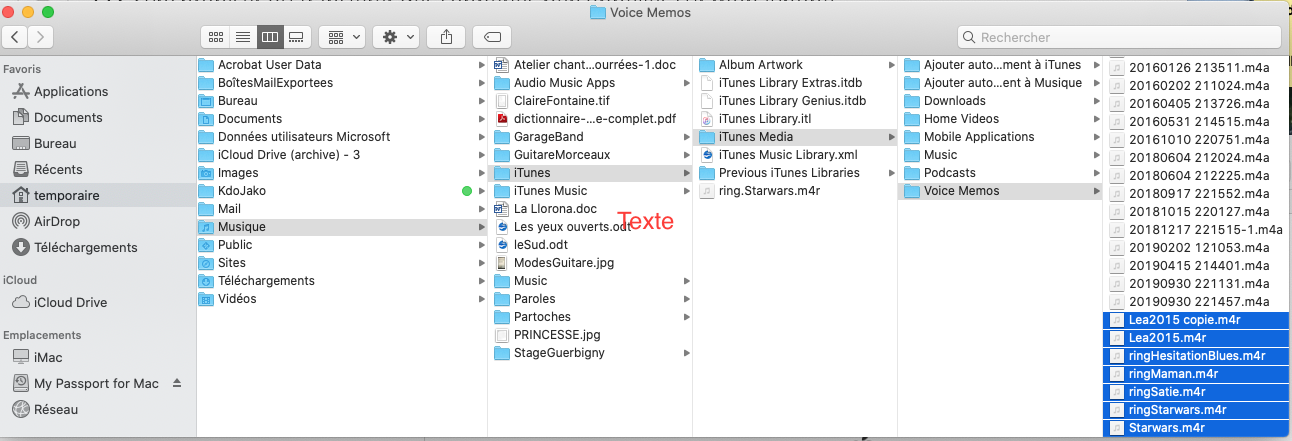Select gallery view mode
Image resolution: width=1292 pixels, height=441 pixels.
(x=296, y=37)
